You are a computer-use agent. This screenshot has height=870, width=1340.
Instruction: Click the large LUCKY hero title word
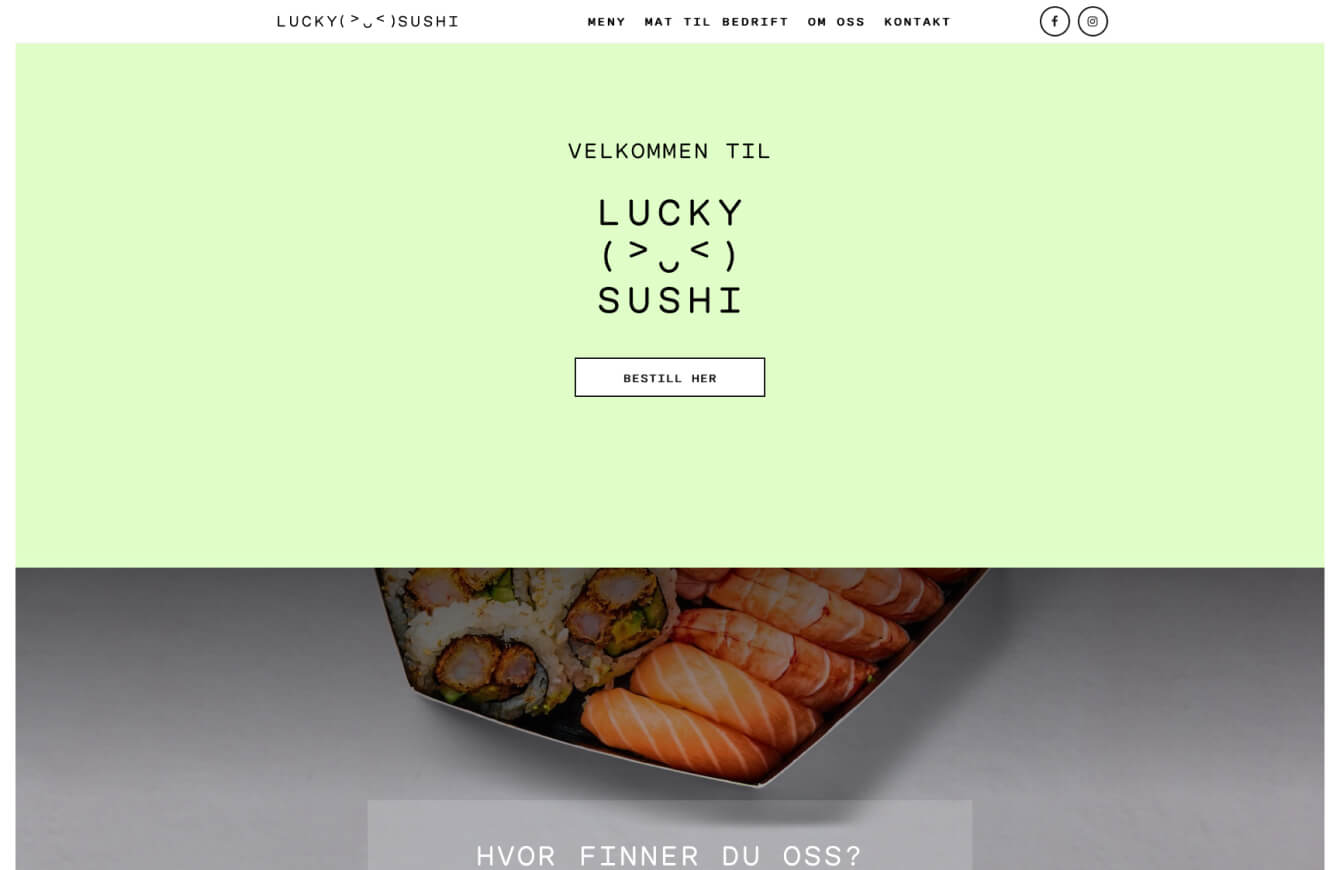[670, 213]
